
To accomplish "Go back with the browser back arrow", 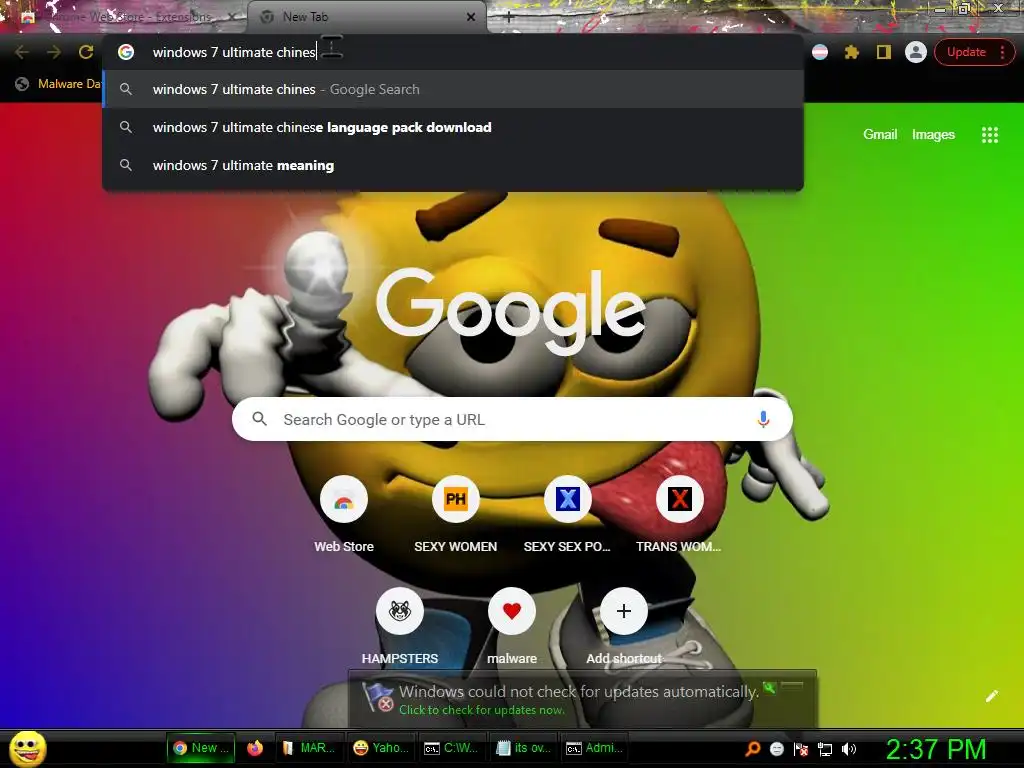I will [22, 52].
